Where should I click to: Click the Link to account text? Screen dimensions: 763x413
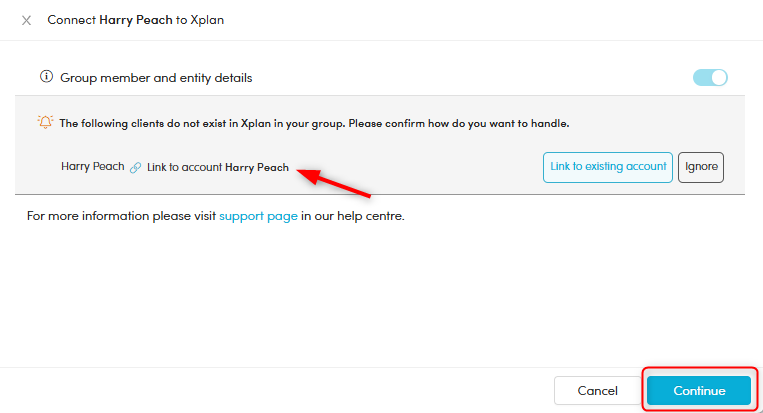pos(185,168)
